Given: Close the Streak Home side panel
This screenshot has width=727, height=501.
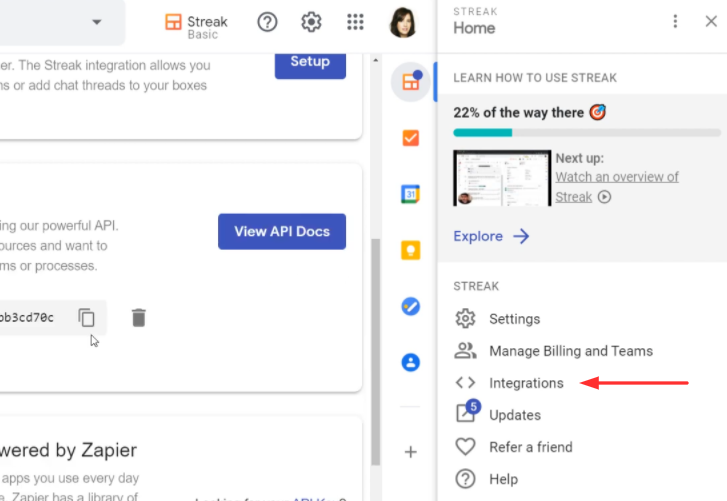Looking at the screenshot, I should pos(711,21).
